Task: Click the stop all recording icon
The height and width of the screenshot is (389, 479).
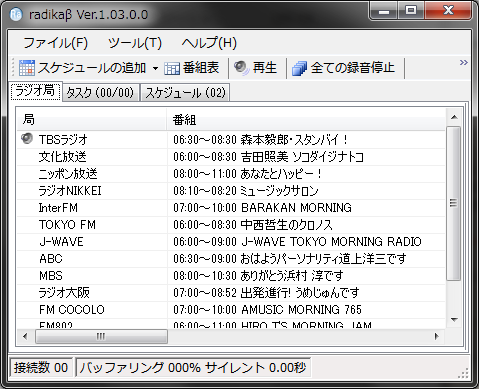Action: 299,68
